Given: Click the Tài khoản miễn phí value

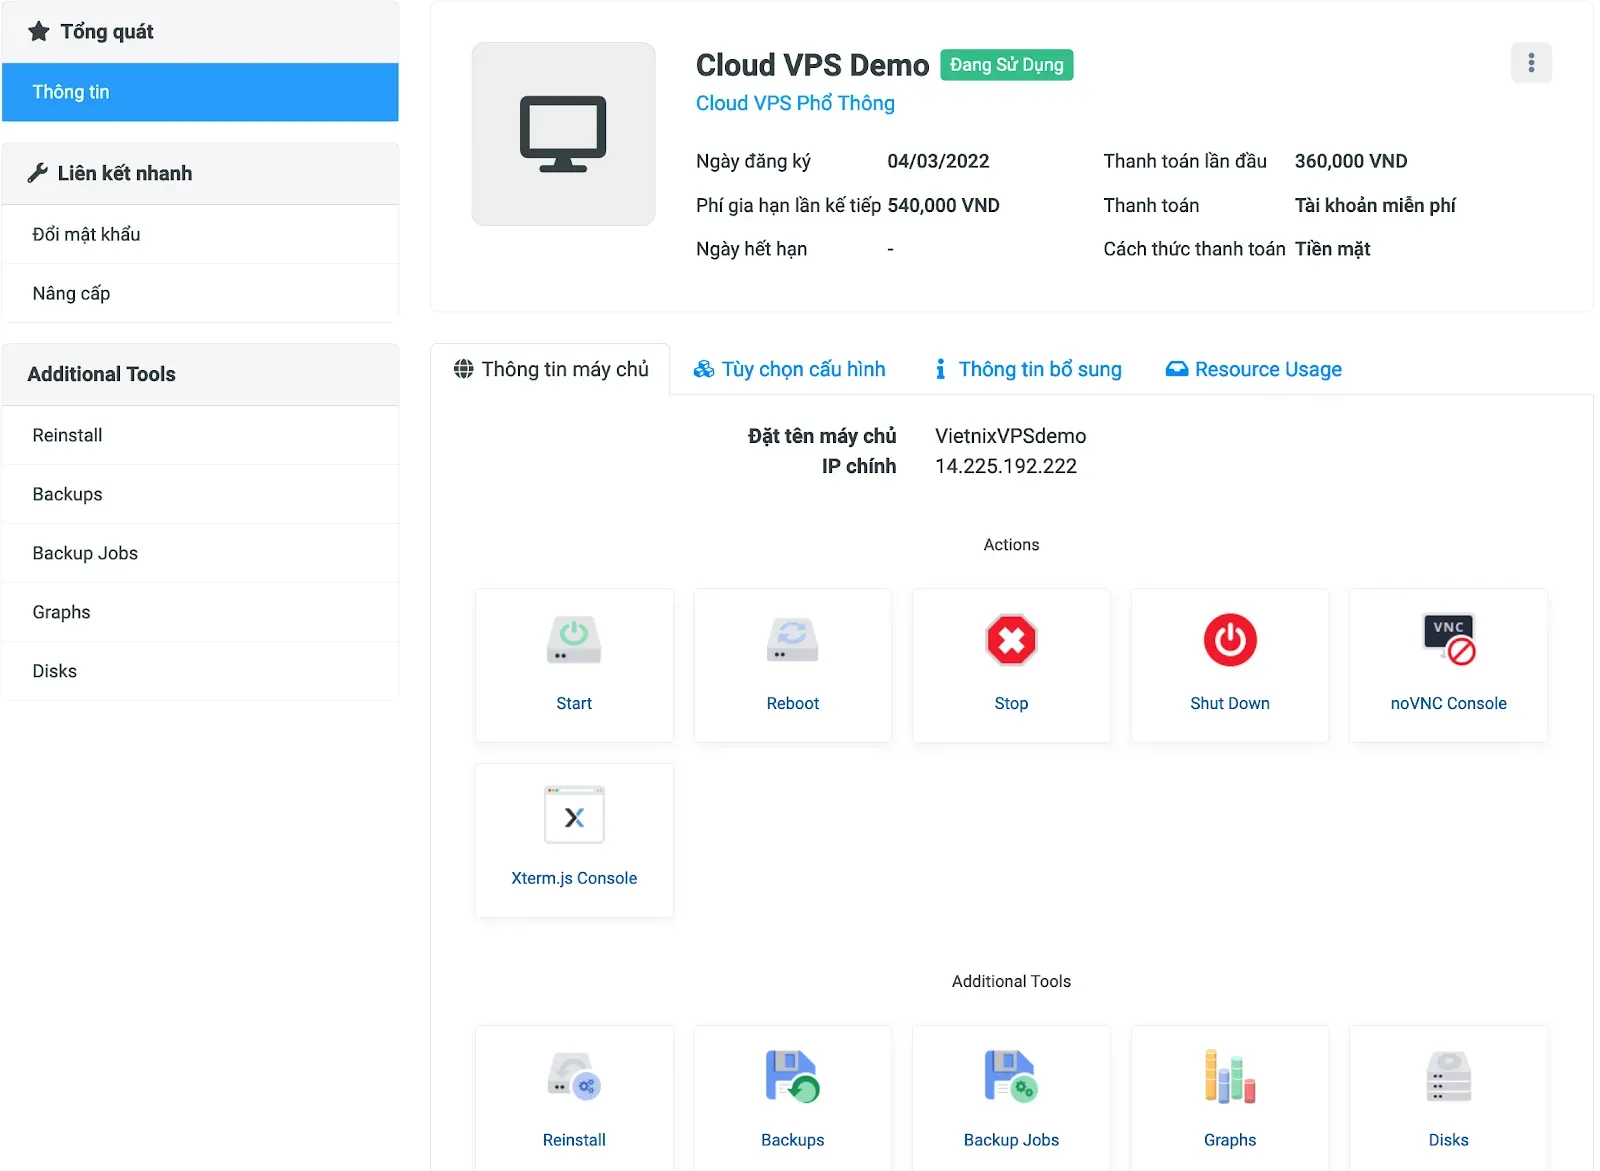Looking at the screenshot, I should (x=1375, y=205).
